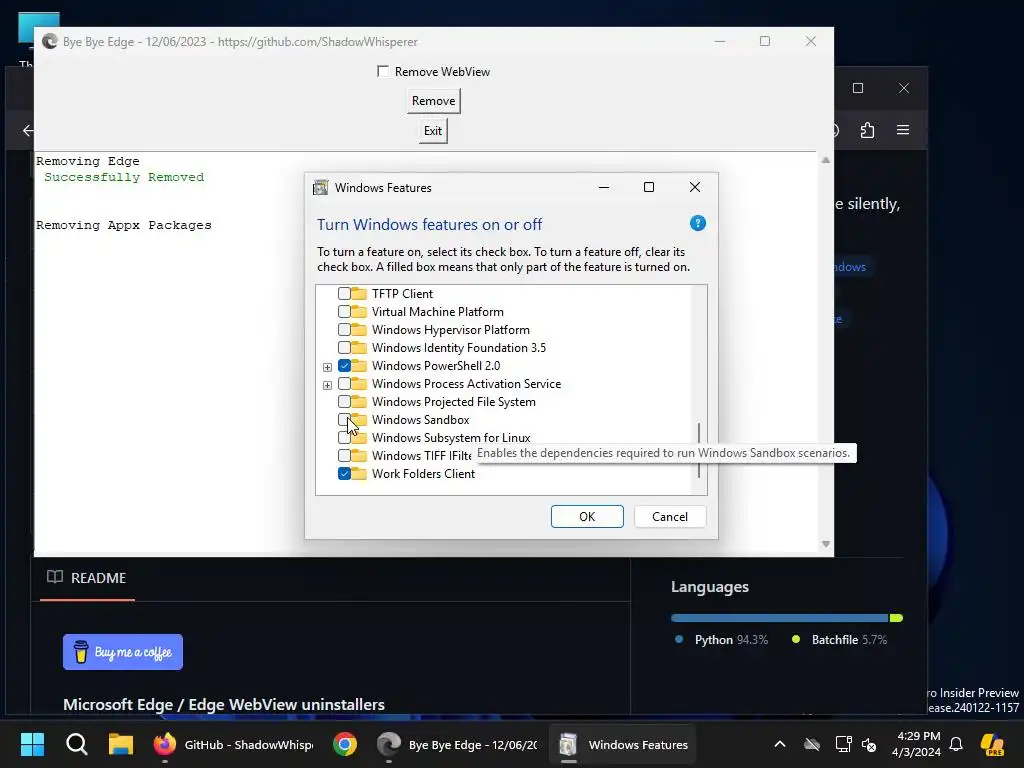Click the README book icon
Viewport: 1024px width, 768px height.
click(55, 577)
